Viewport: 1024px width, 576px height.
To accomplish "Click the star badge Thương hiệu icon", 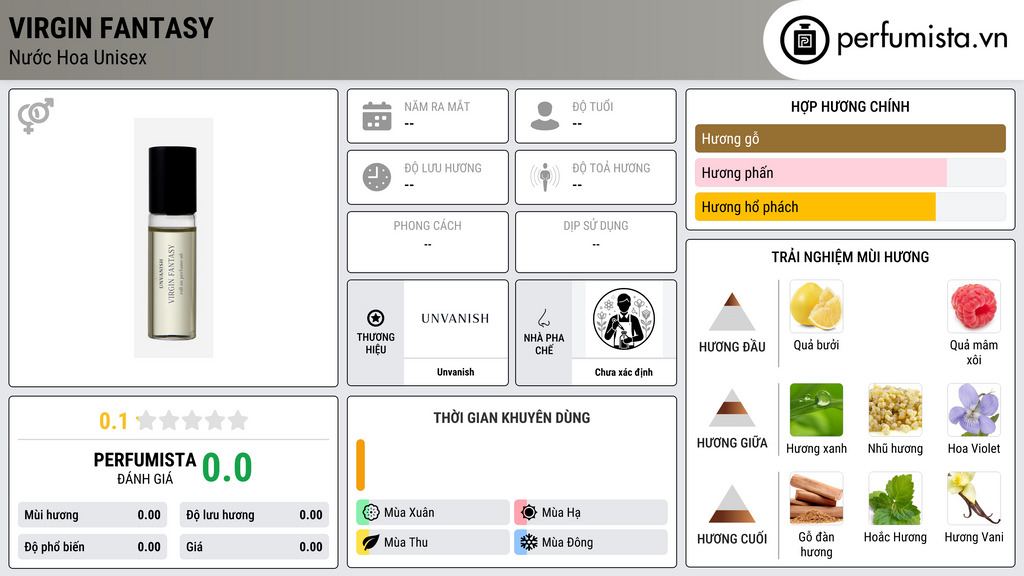I will [376, 318].
